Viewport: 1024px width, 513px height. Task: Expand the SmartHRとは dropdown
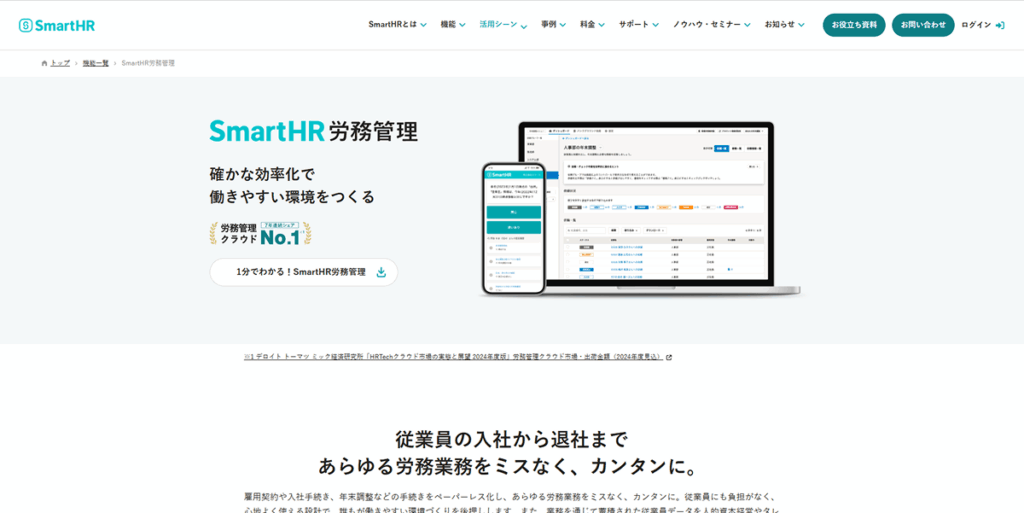coord(397,25)
